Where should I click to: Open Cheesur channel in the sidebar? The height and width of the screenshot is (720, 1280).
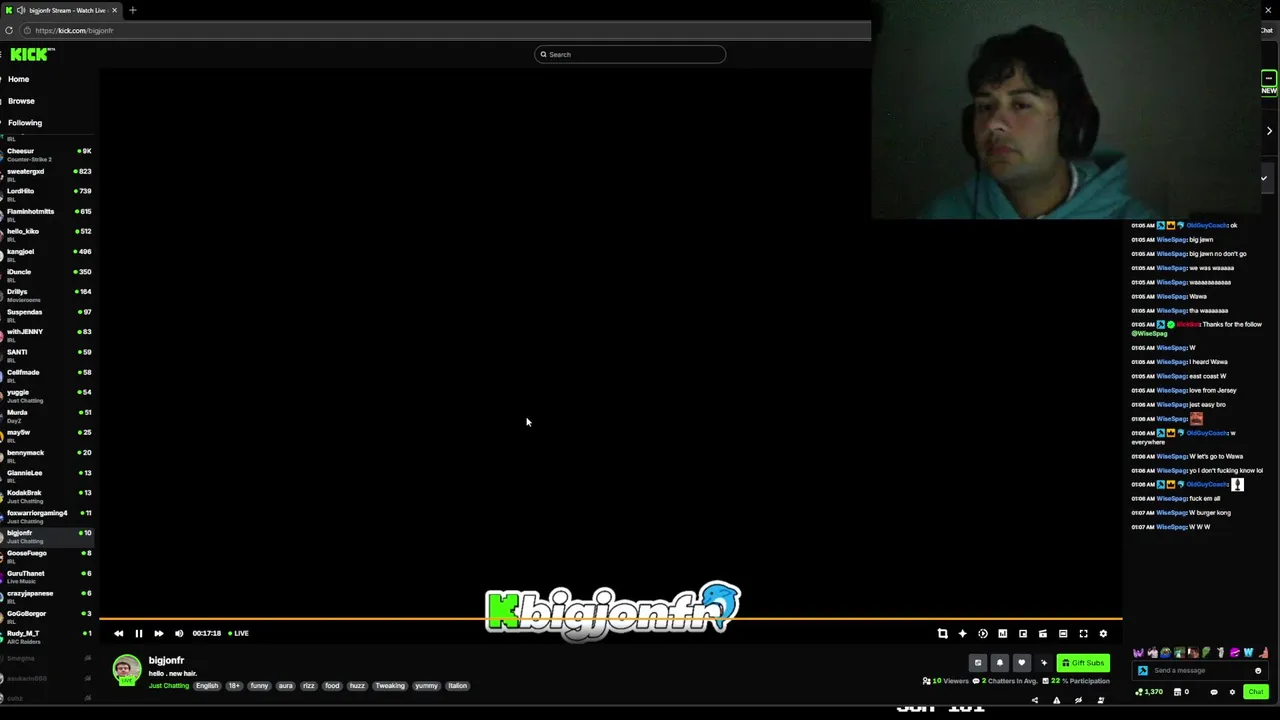[47, 155]
